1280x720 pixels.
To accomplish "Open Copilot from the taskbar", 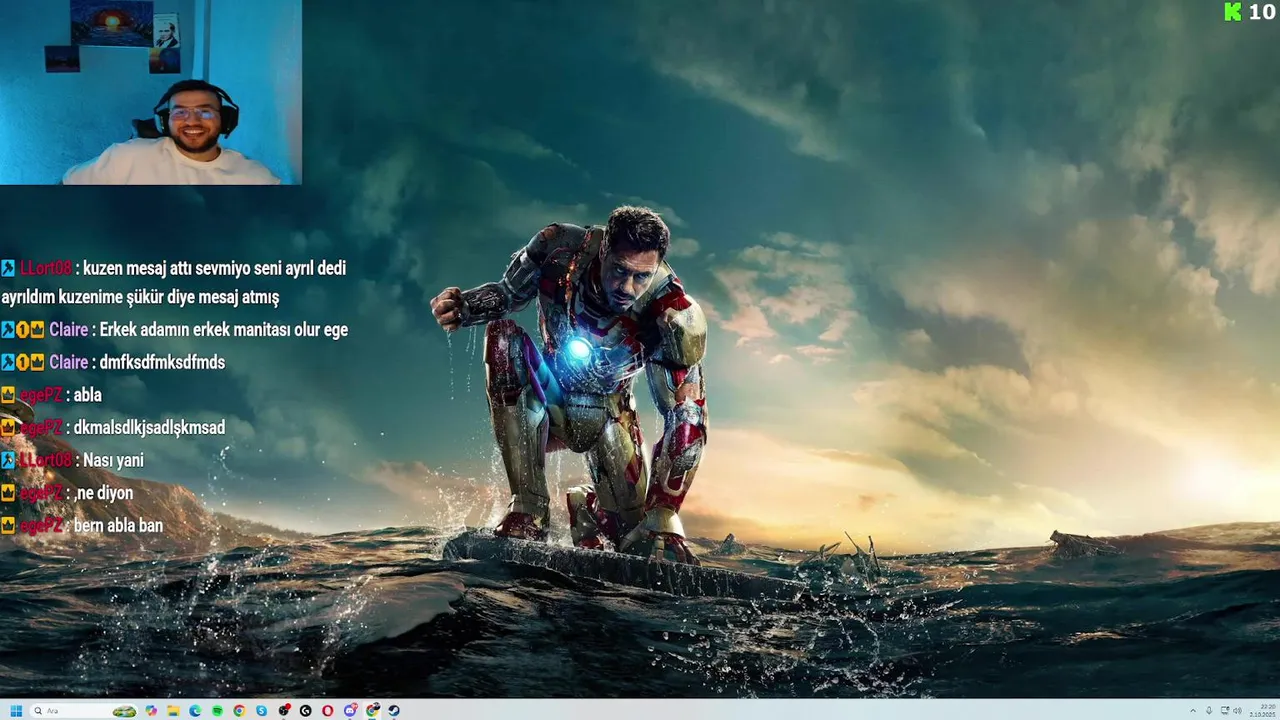I will 151,711.
